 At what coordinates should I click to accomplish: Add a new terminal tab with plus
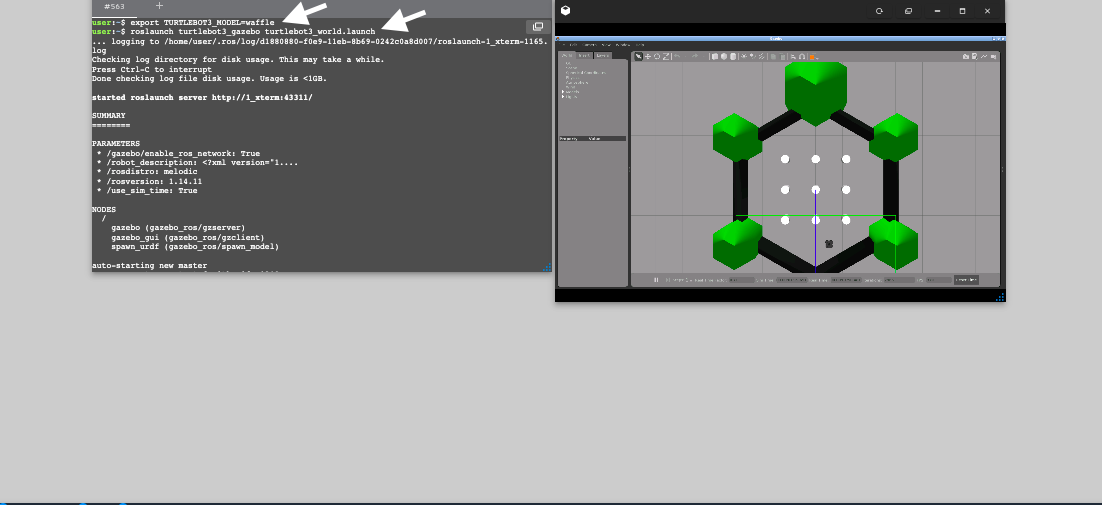point(159,6)
